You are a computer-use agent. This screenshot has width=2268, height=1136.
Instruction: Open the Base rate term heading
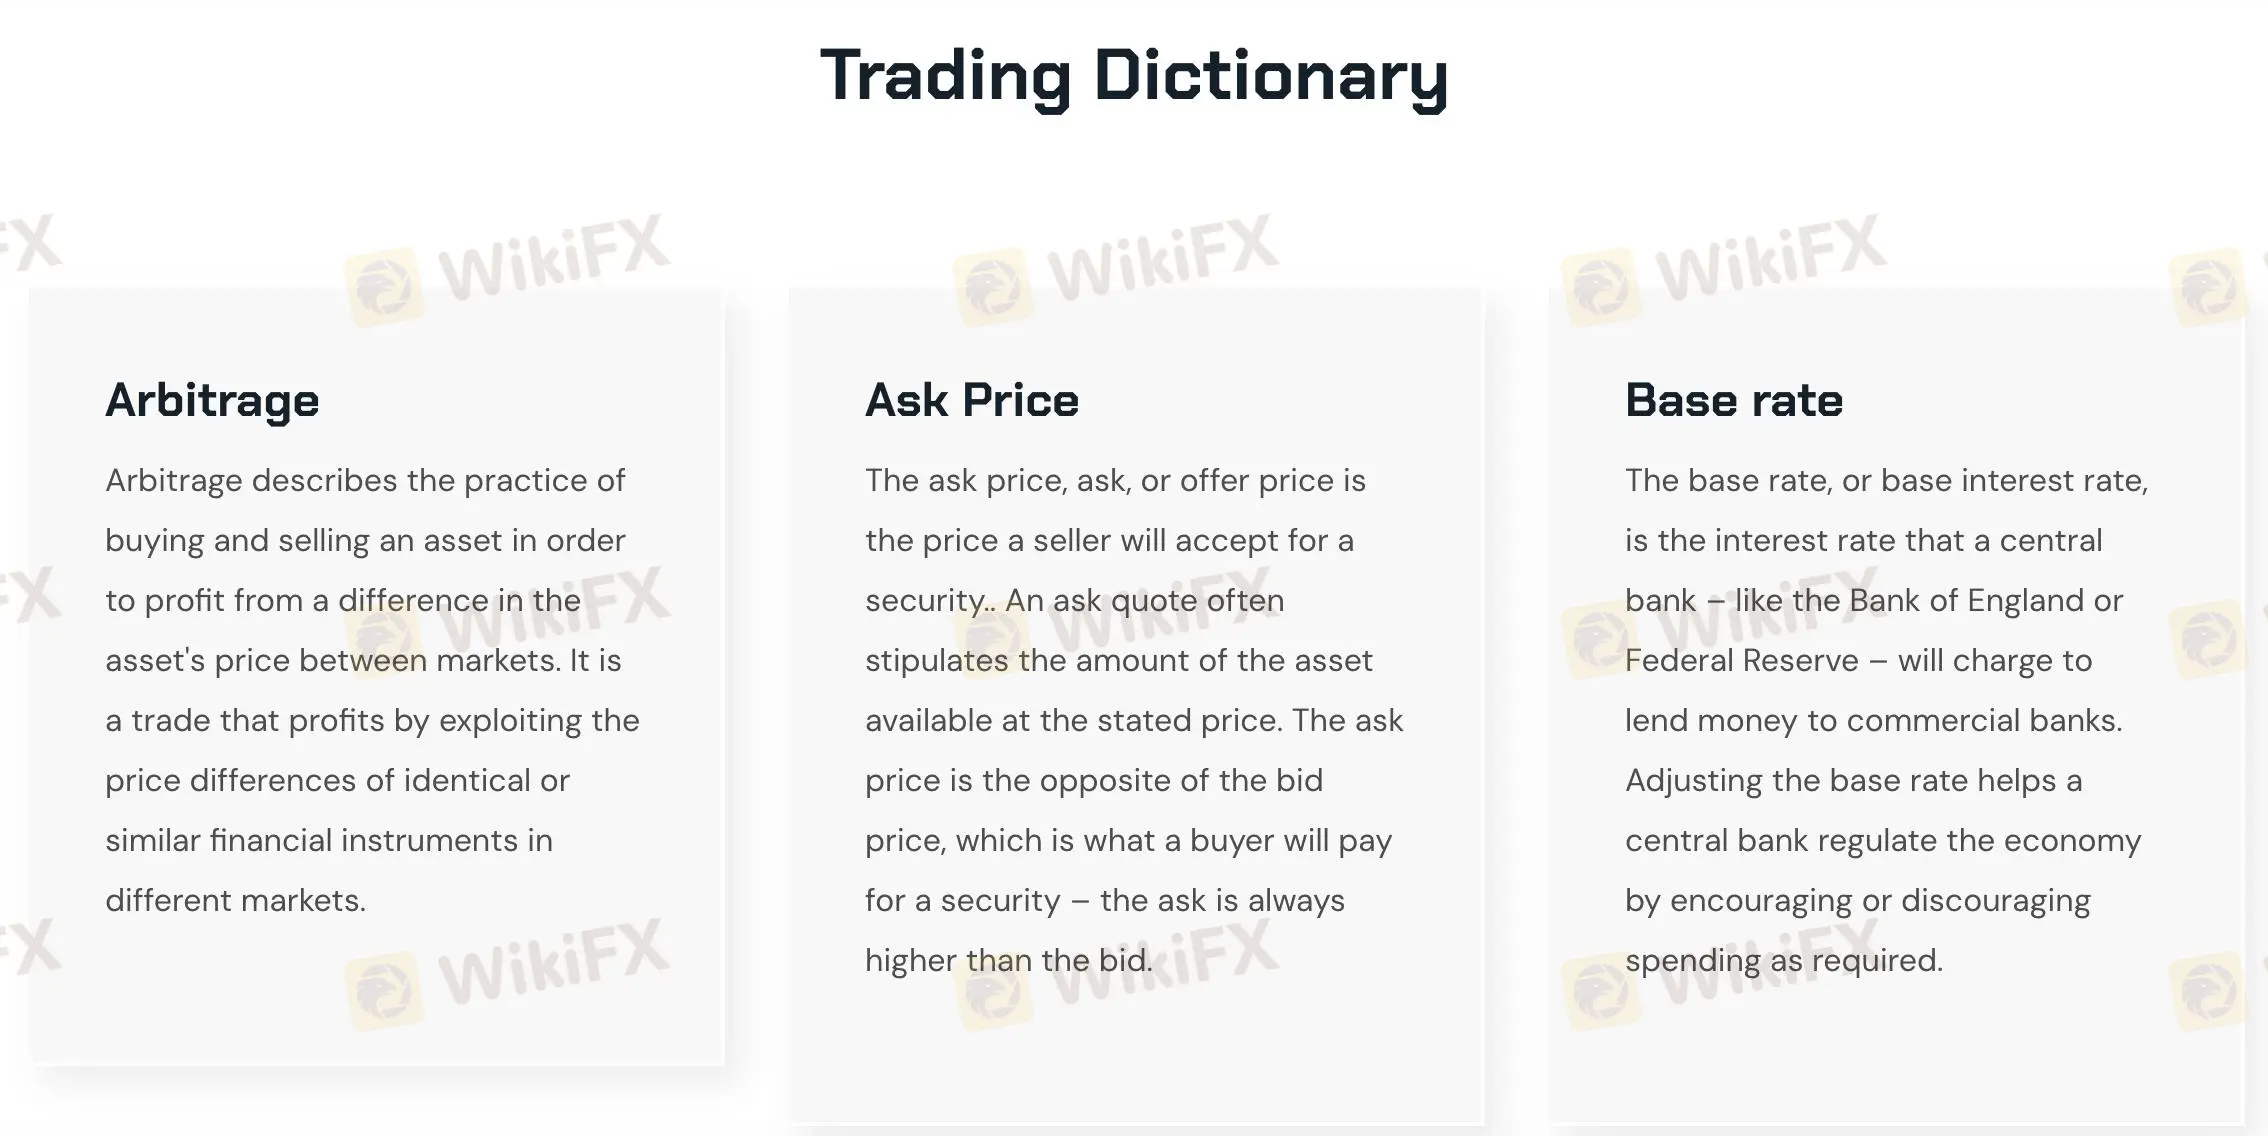click(x=1734, y=400)
